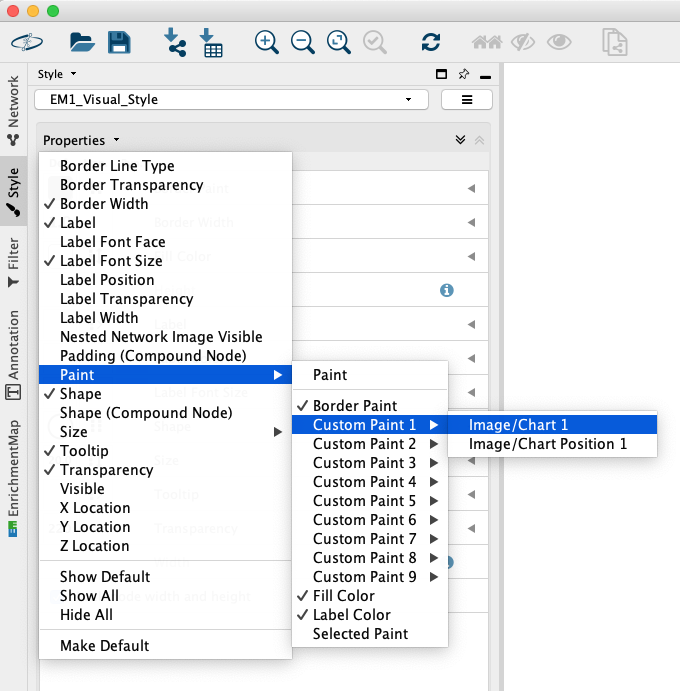This screenshot has height=691, width=680.
Task: Click Hide All in menu
Action: click(165, 614)
